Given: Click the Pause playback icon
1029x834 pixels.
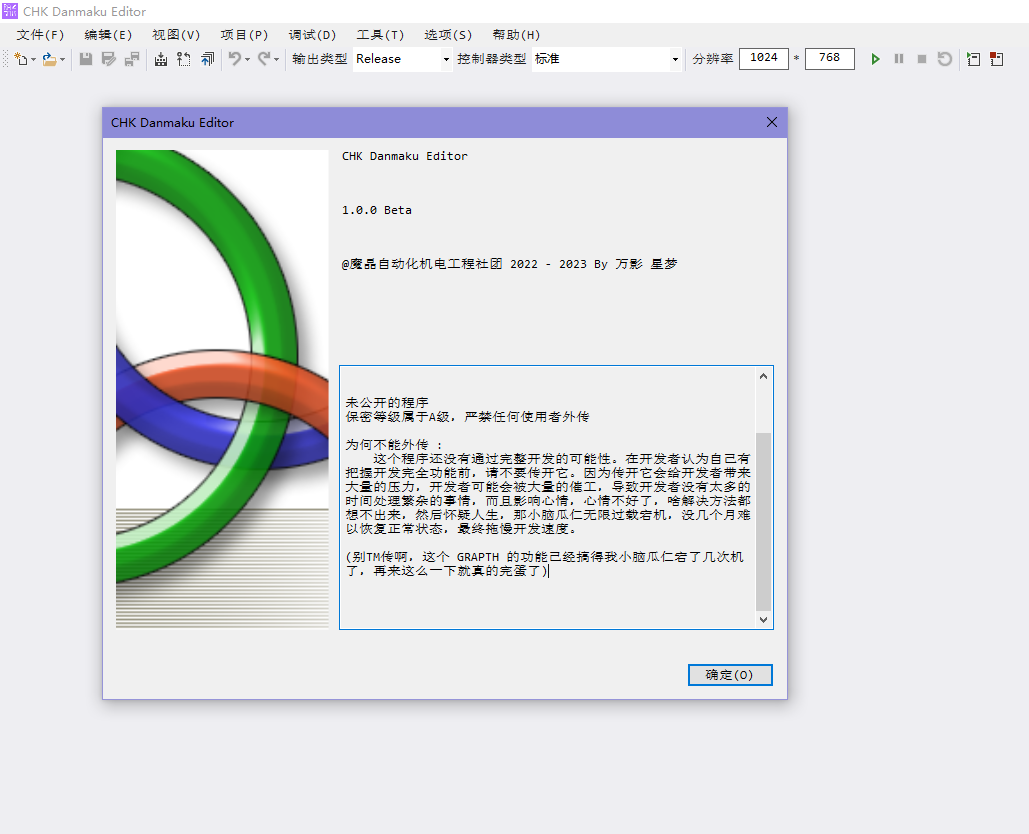Looking at the screenshot, I should 899,59.
